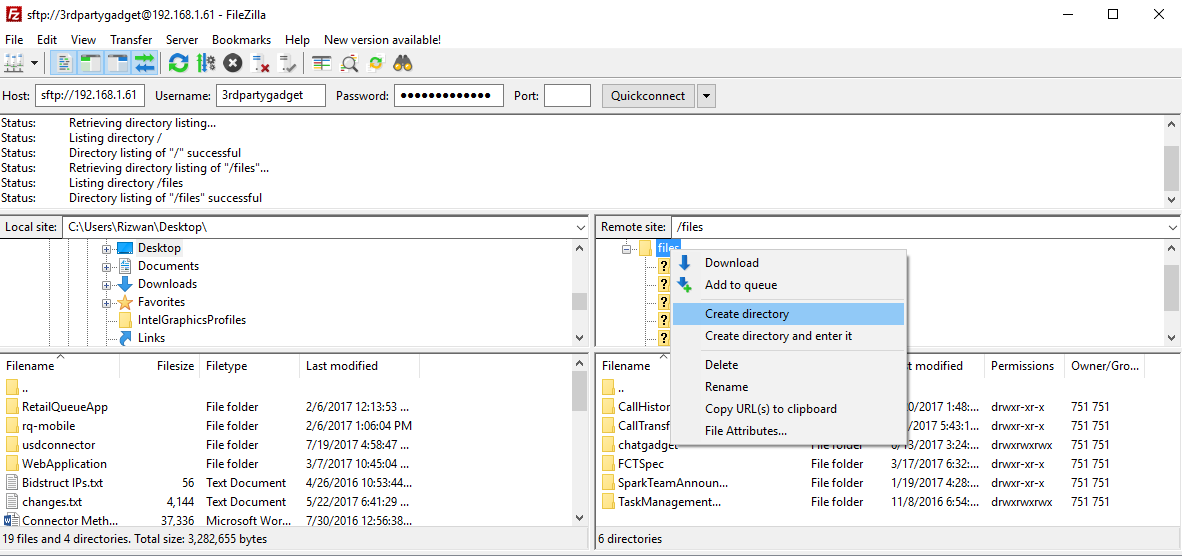
Task: Cancel the current operation
Action: tap(233, 64)
